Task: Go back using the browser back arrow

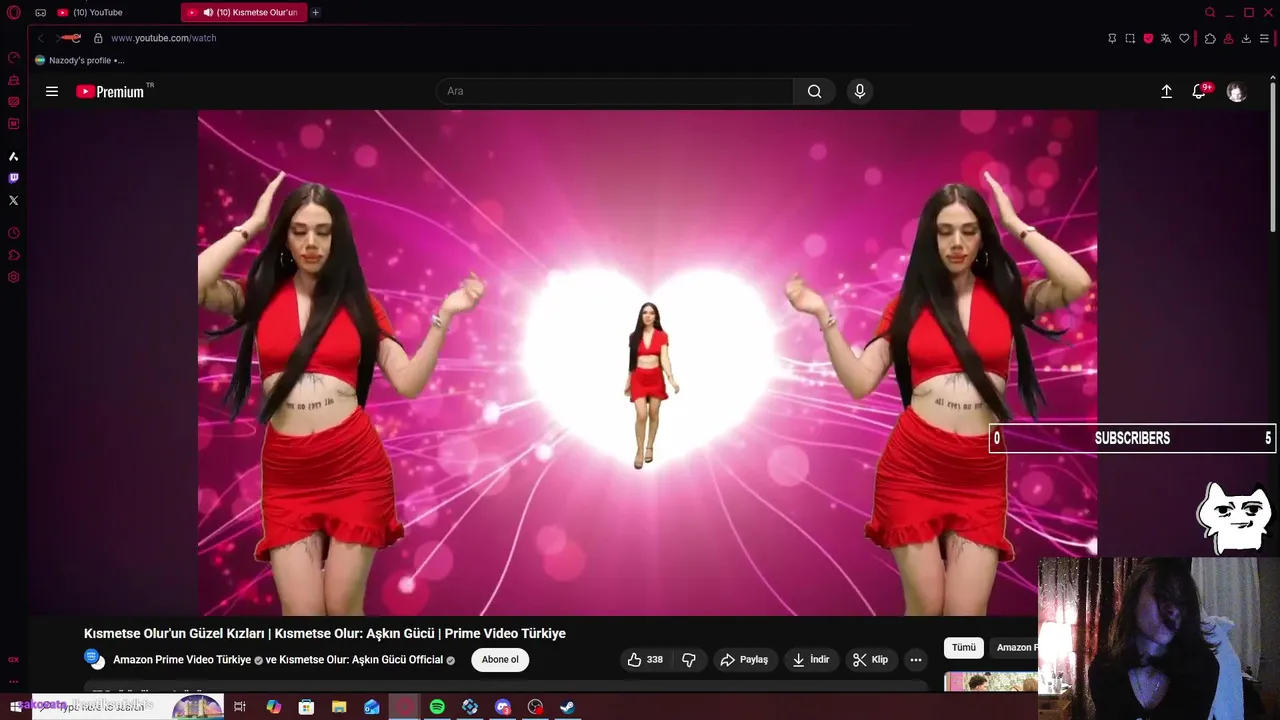Action: [x=40, y=38]
